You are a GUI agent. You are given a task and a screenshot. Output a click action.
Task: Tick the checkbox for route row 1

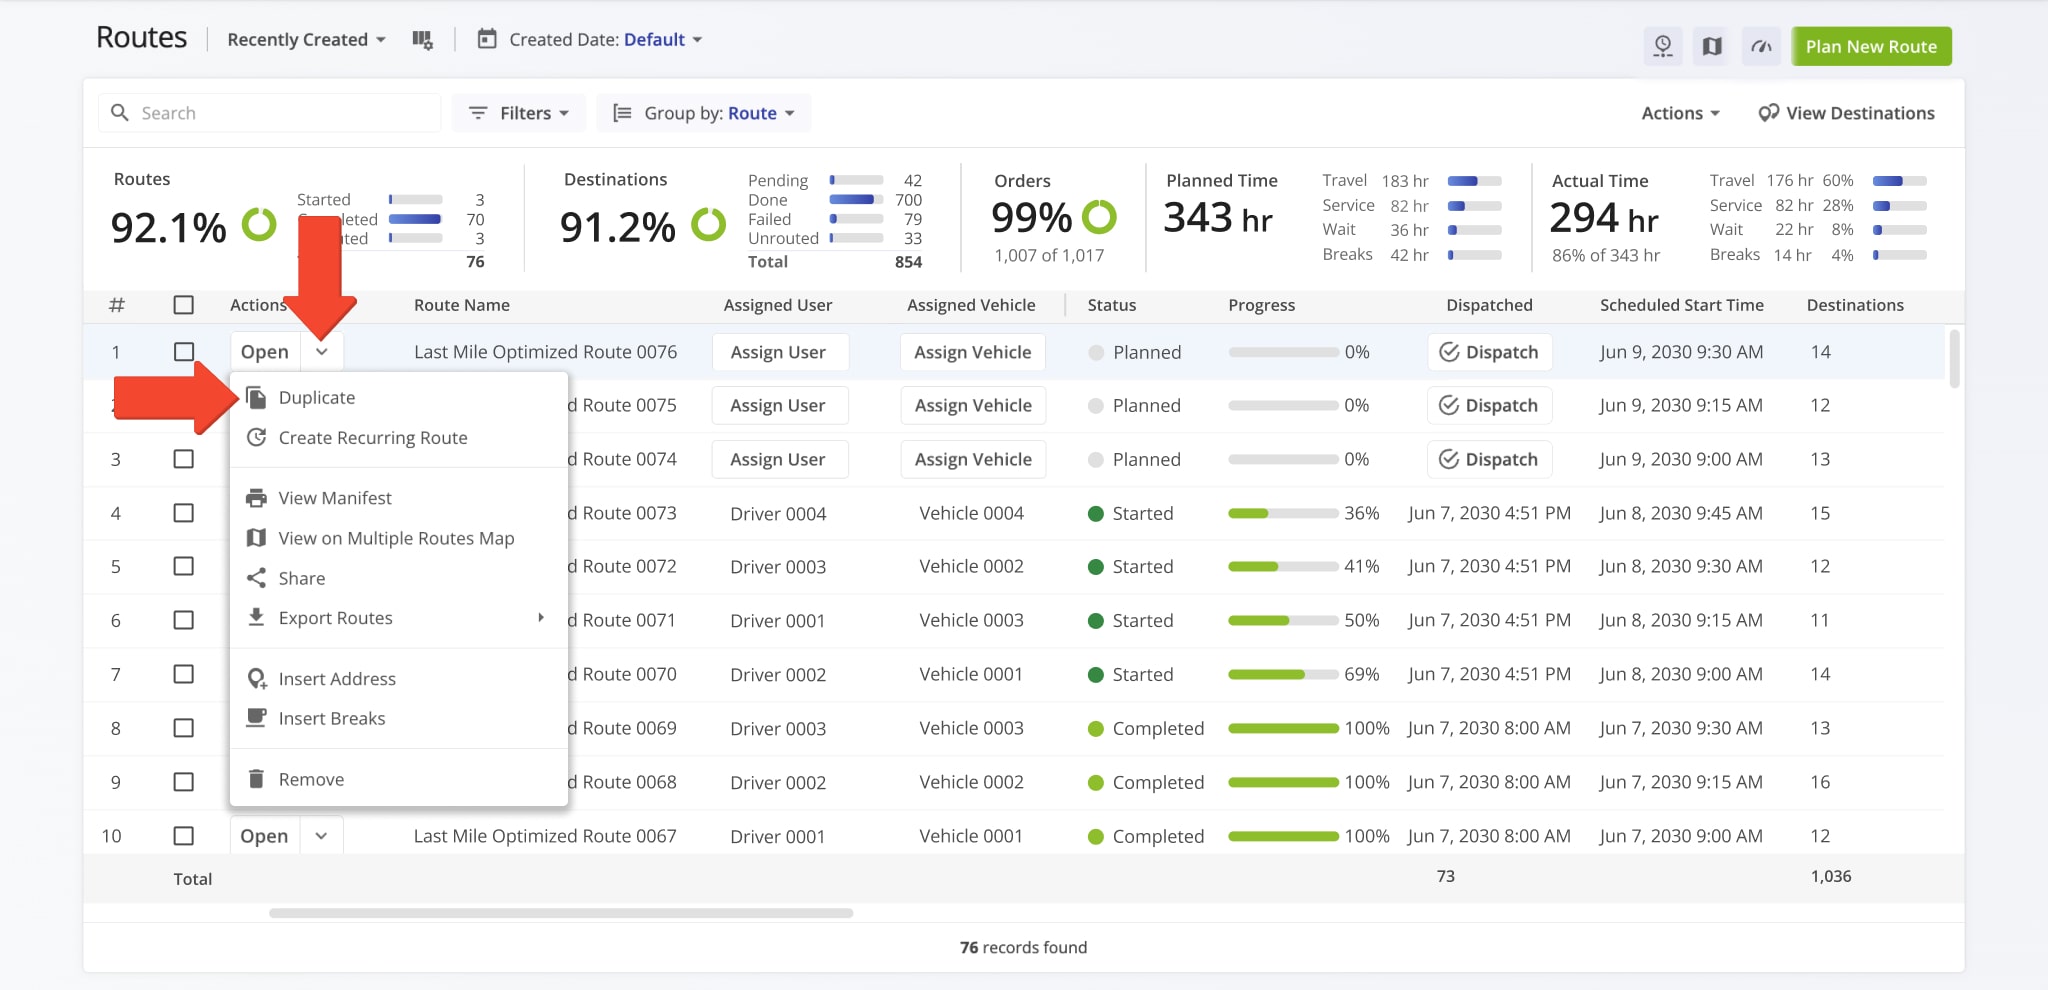pyautogui.click(x=183, y=352)
